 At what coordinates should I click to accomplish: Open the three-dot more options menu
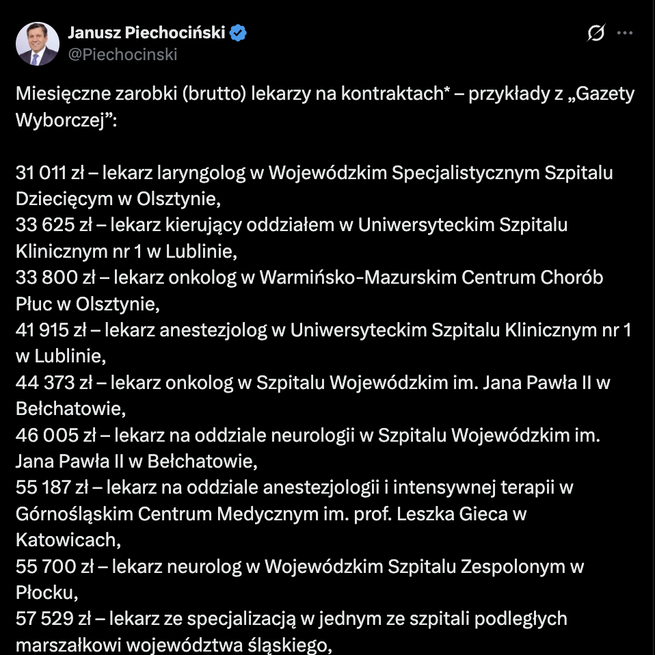(x=625, y=33)
